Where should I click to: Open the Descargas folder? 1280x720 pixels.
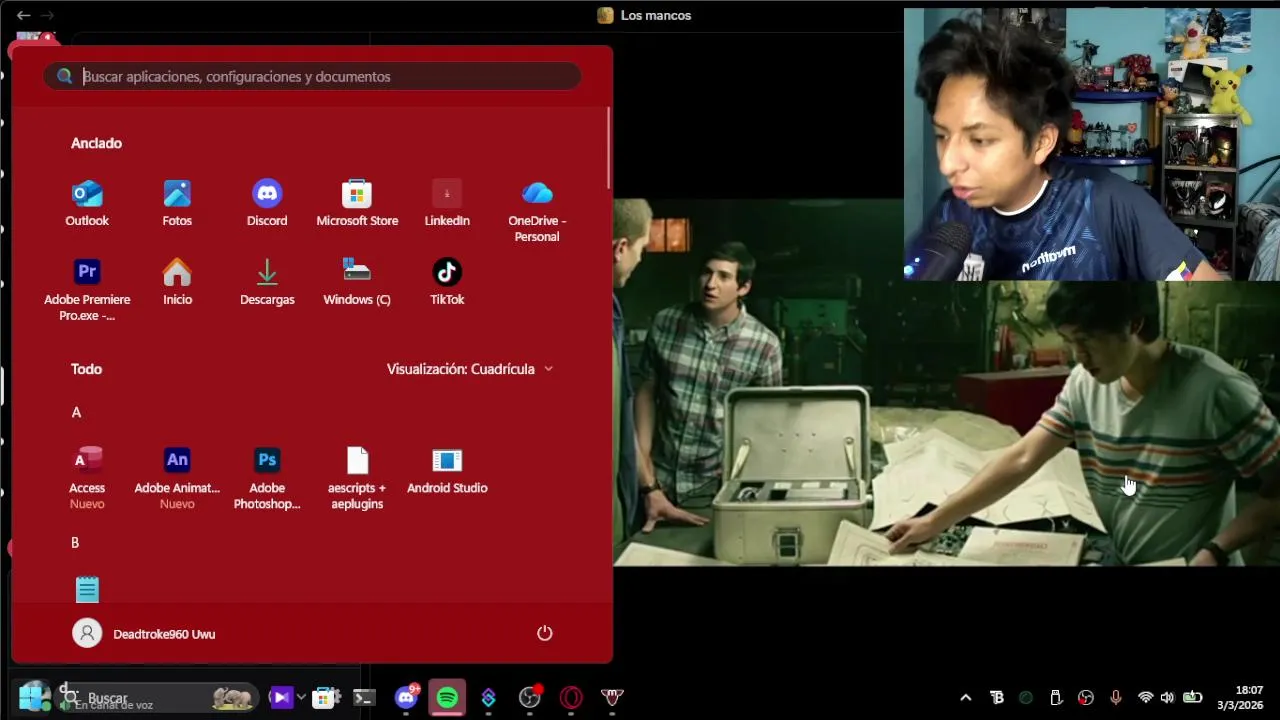[267, 283]
